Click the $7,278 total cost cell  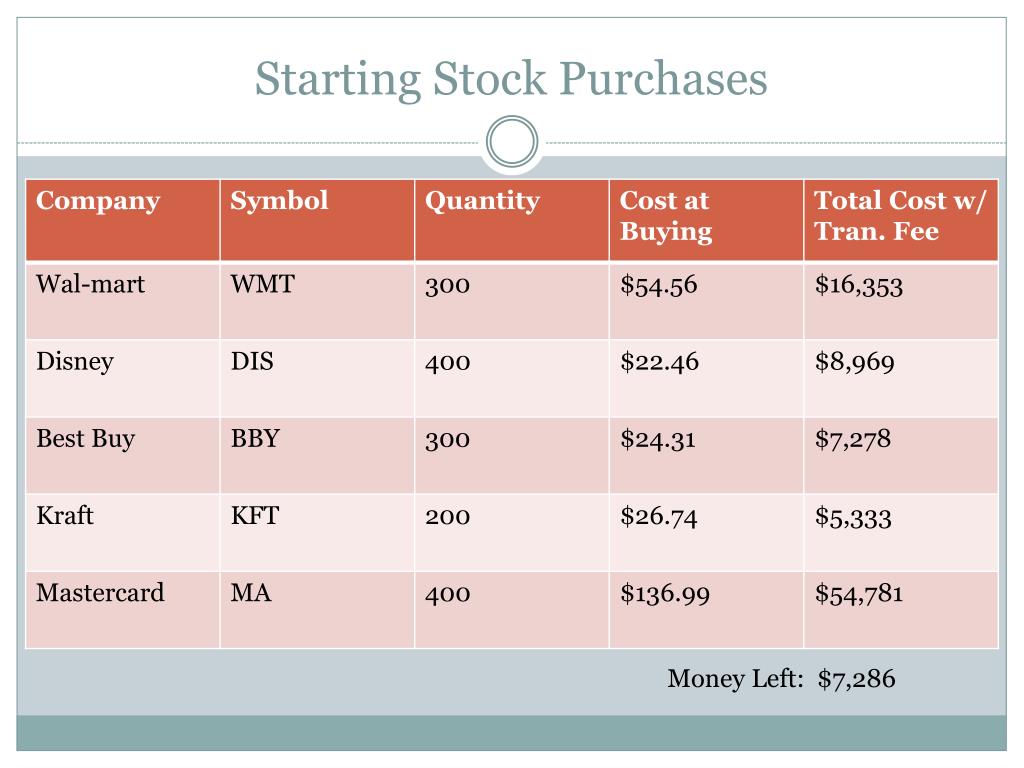pos(901,455)
